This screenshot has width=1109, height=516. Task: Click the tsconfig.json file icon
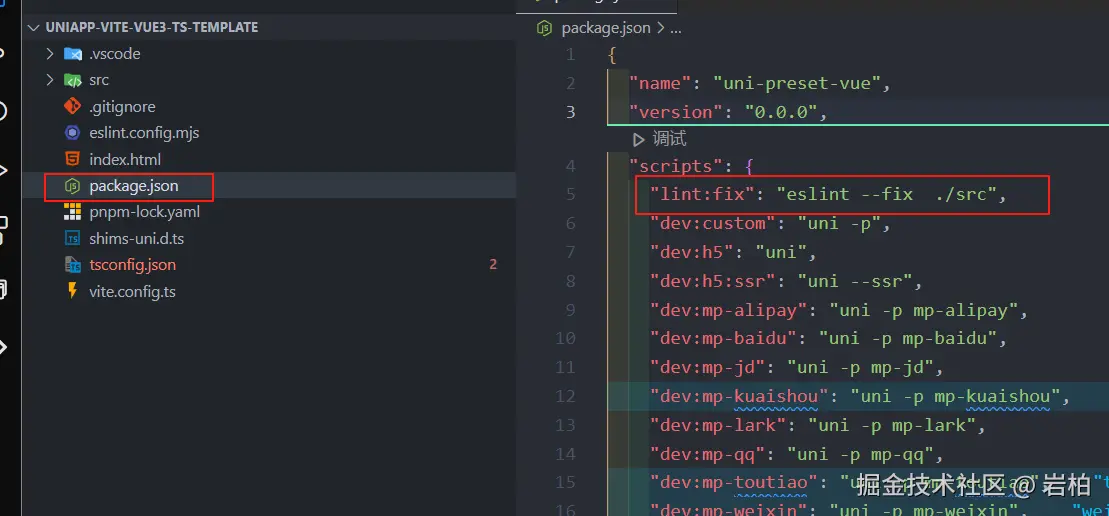[72, 265]
